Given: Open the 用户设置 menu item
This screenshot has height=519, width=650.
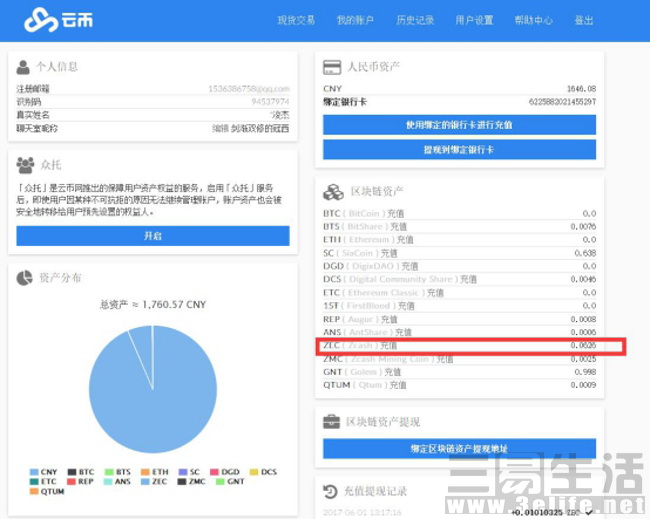Looking at the screenshot, I should pos(474,20).
